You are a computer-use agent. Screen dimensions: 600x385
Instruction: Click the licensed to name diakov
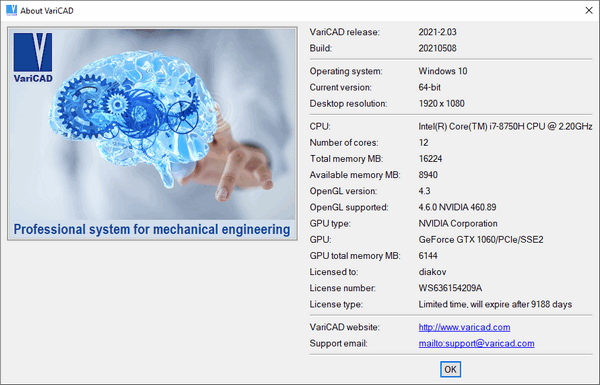(432, 272)
